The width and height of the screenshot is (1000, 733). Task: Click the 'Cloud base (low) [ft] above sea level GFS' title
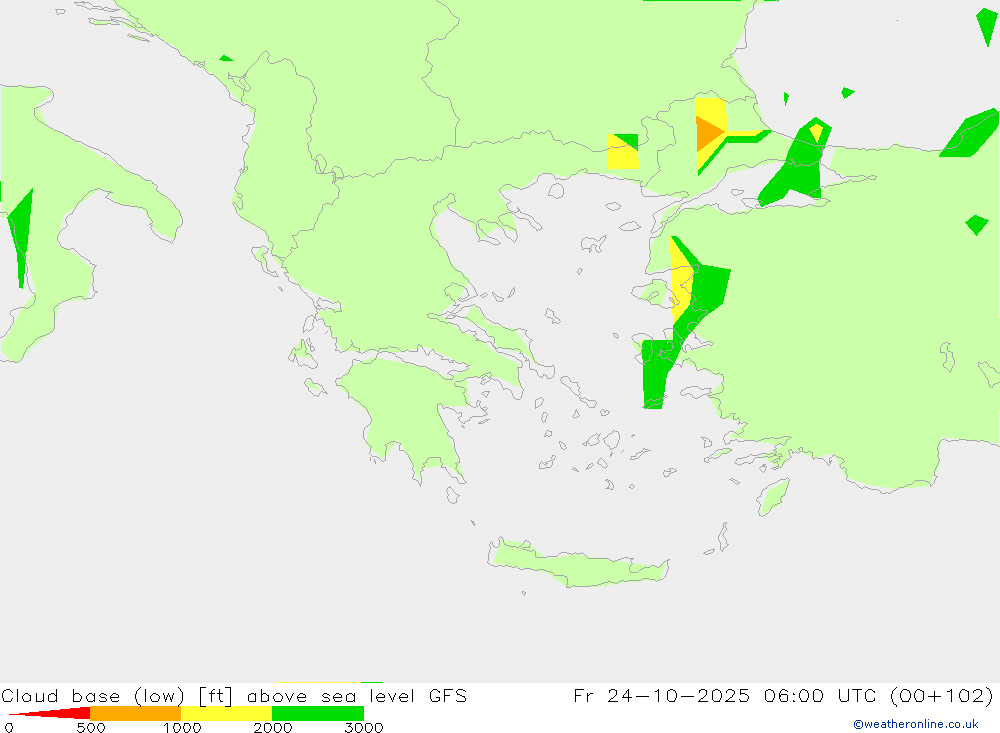coord(234,695)
